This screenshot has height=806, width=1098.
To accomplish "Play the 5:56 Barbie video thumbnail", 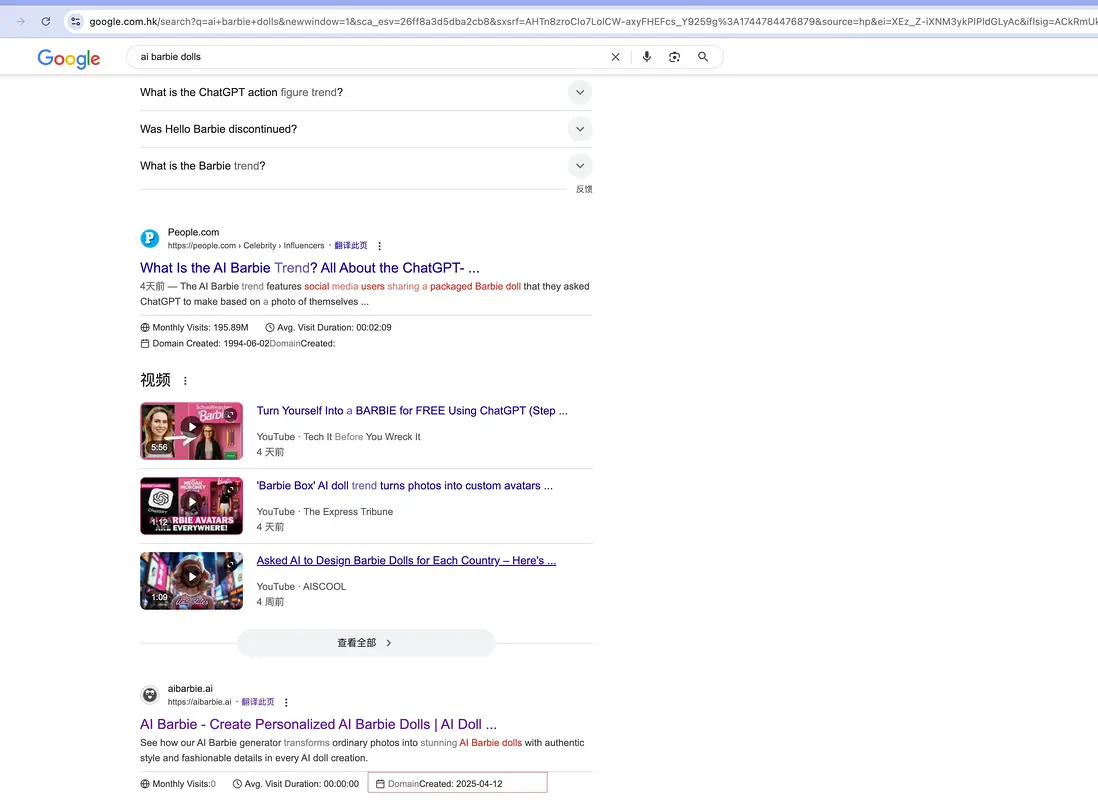I will click(191, 431).
